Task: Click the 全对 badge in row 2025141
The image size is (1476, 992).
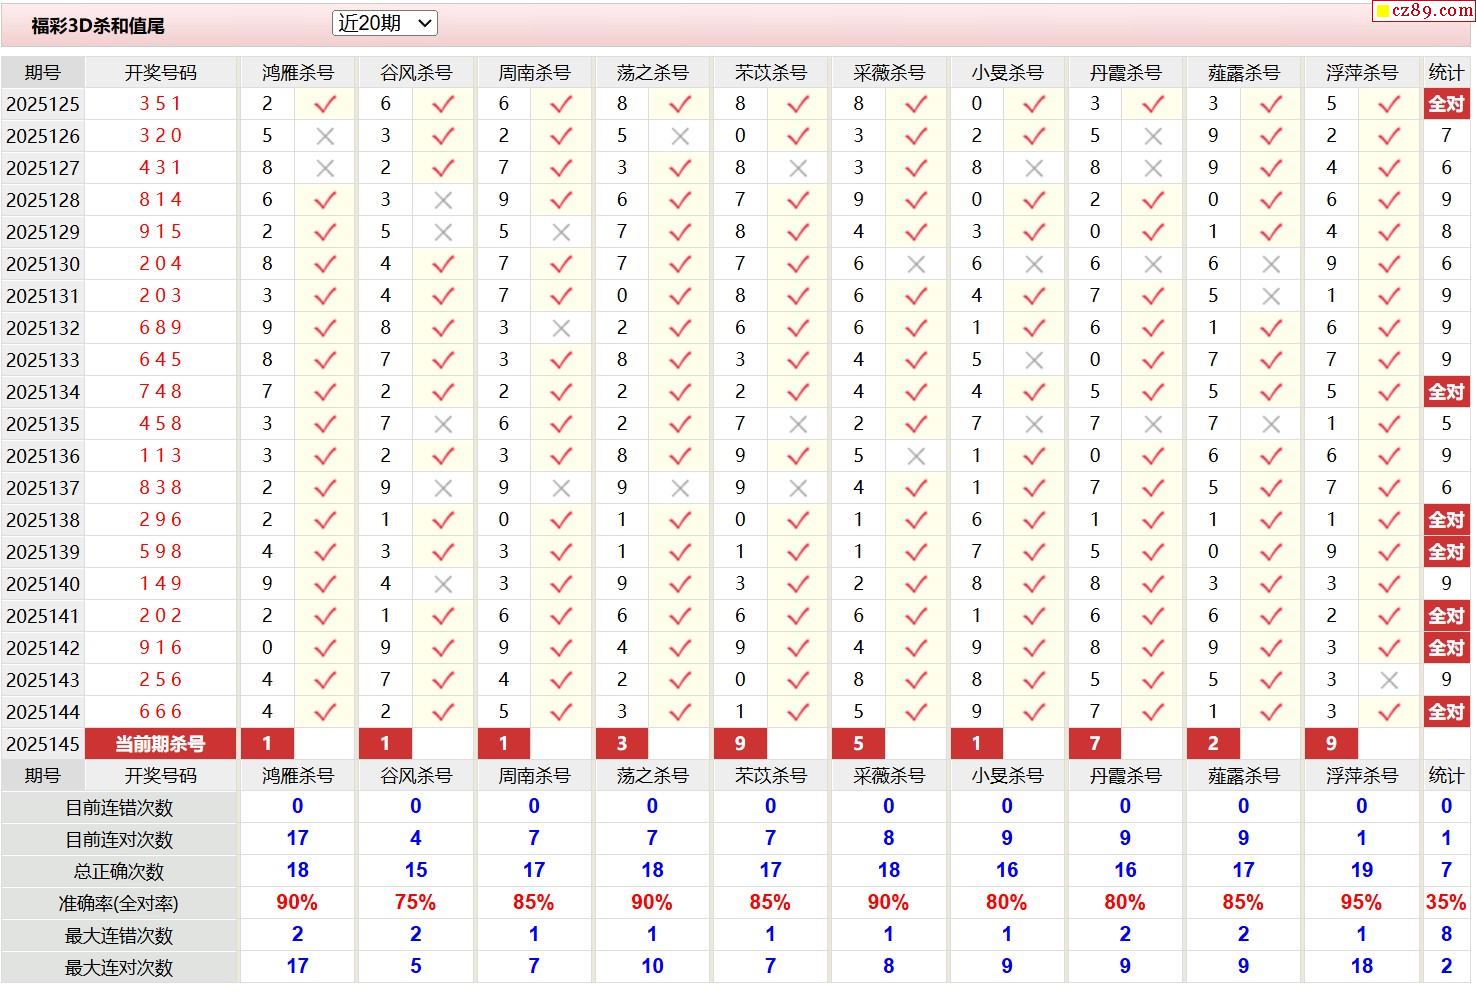Action: pyautogui.click(x=1446, y=616)
